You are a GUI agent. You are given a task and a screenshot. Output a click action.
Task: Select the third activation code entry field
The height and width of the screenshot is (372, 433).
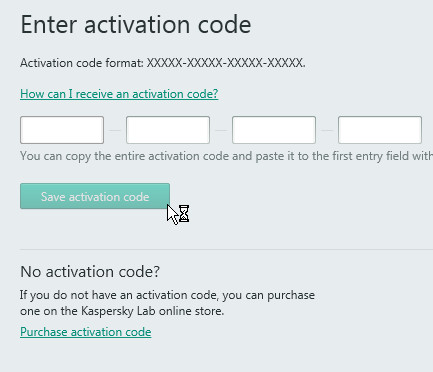coord(274,130)
